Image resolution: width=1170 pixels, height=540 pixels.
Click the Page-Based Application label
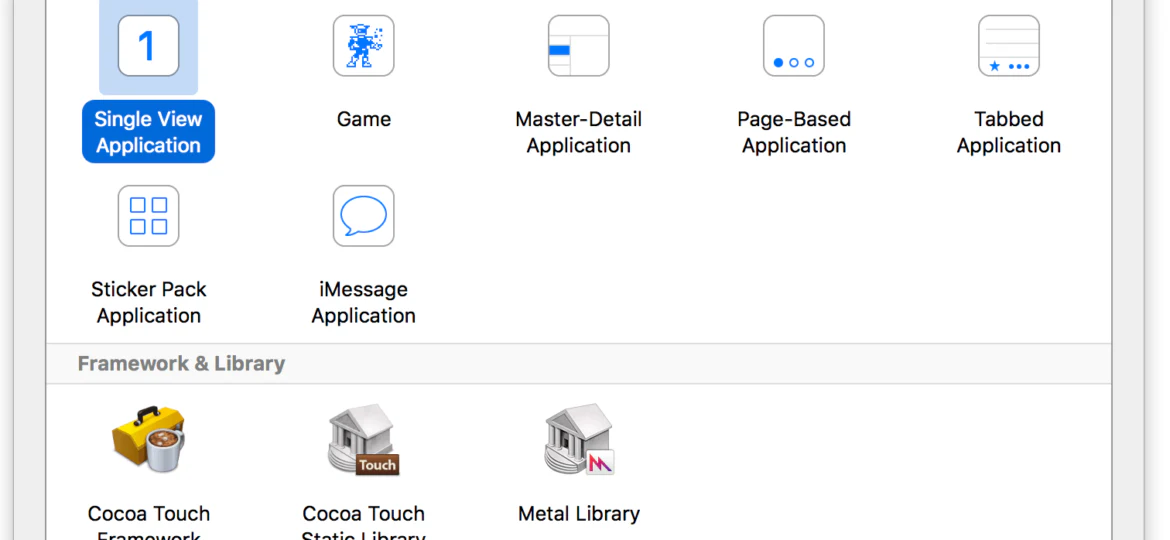793,132
